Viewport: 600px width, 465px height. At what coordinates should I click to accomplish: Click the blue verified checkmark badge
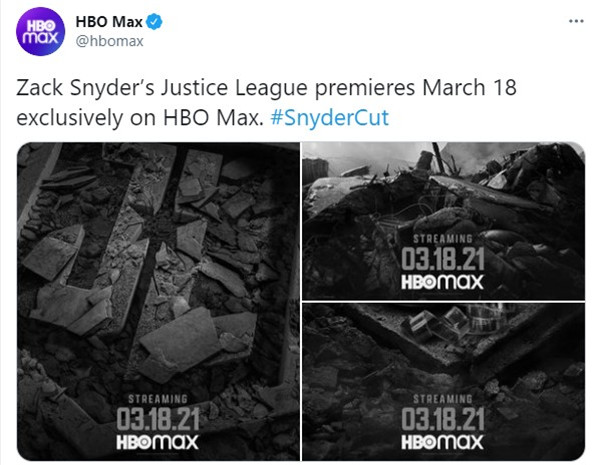click(x=155, y=21)
